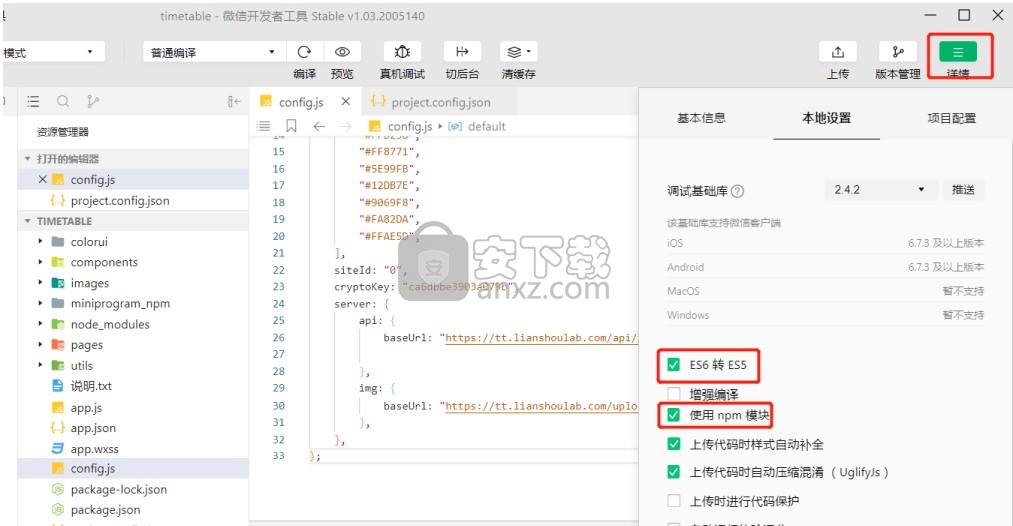Enable the 增强编译 checkbox
This screenshot has height=526, width=1013.
click(673, 394)
